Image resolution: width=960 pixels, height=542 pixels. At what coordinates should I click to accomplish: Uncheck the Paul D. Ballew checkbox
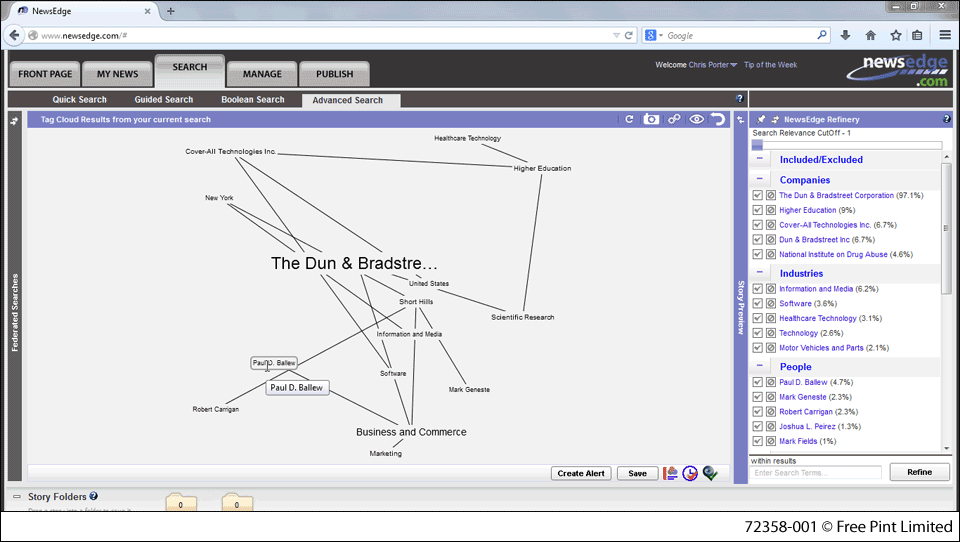coord(757,382)
